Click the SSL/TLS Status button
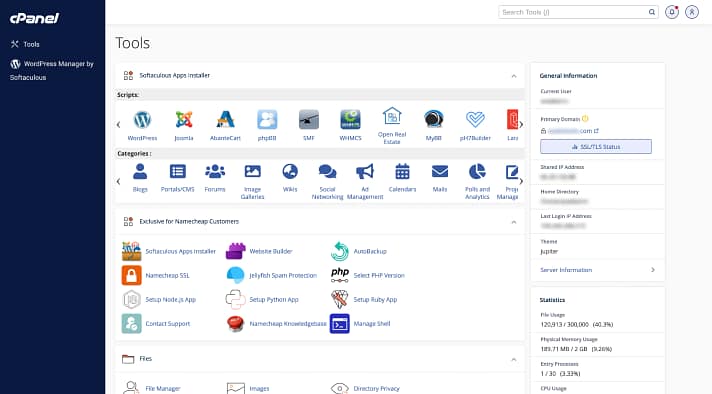 [596, 147]
